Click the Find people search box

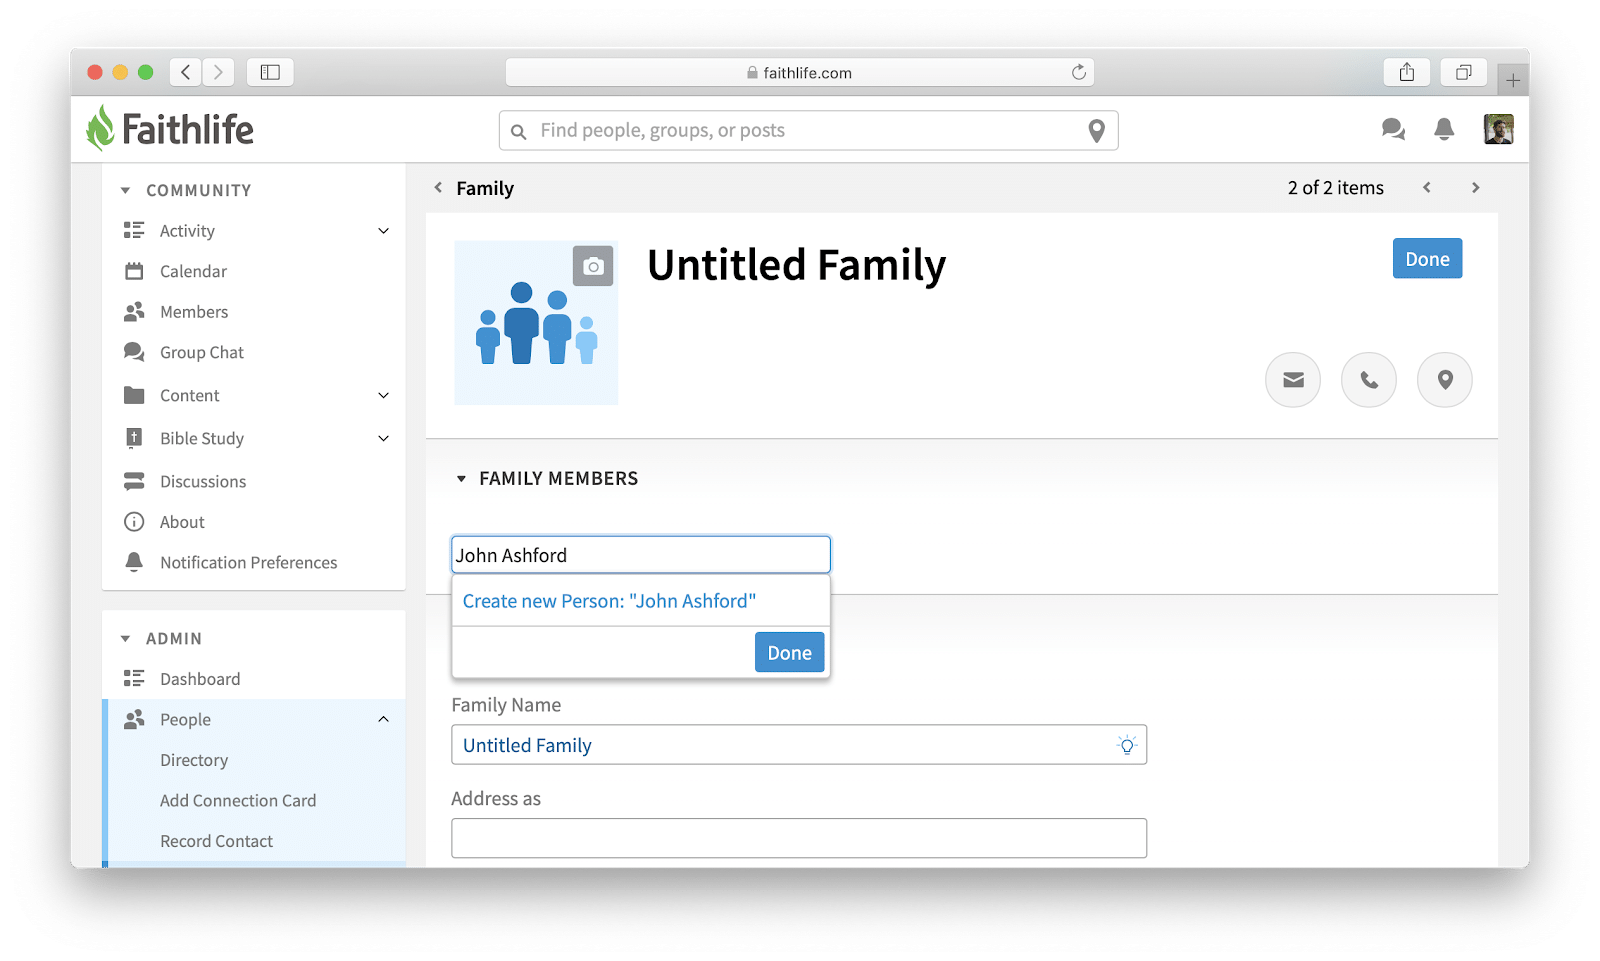tap(808, 131)
